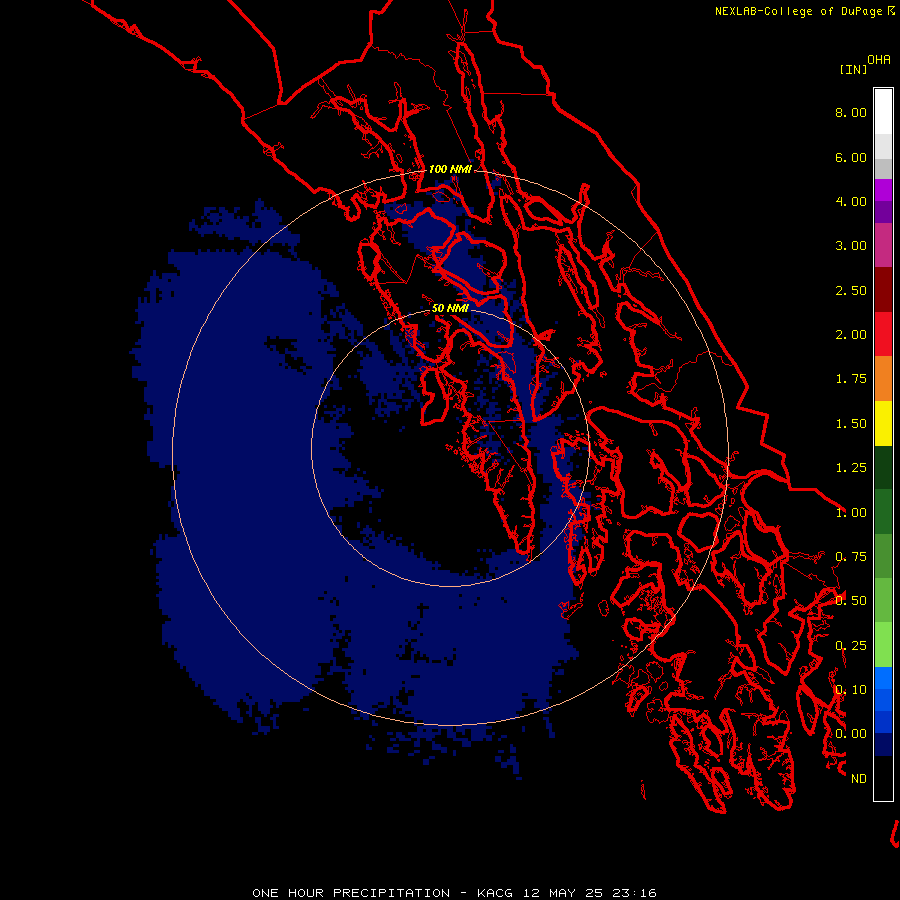Pick the white swatch in the color scale

(883, 111)
